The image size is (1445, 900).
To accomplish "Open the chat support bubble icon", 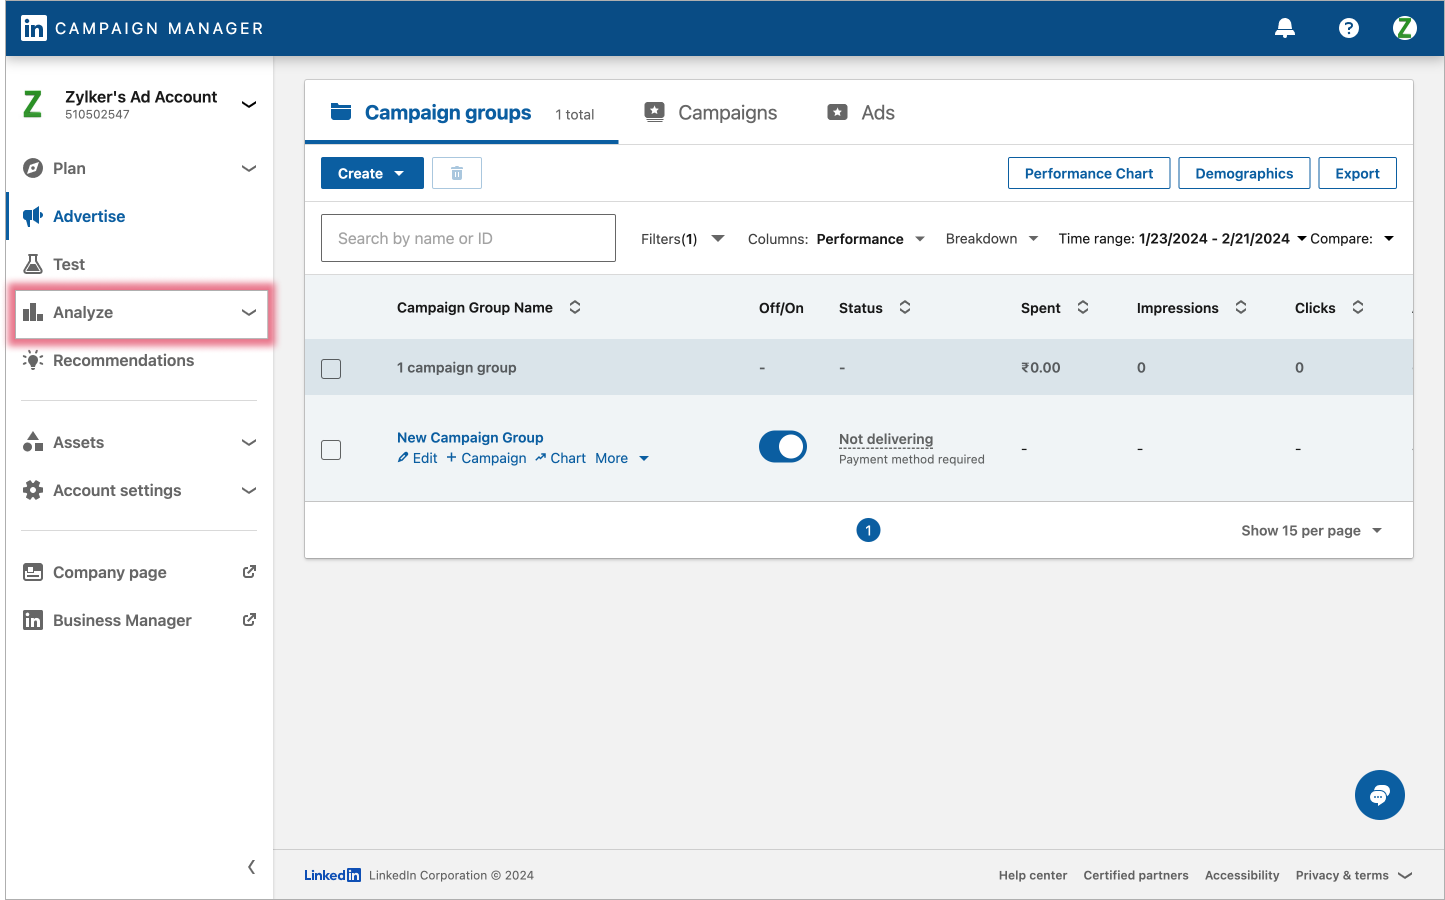I will [1379, 795].
